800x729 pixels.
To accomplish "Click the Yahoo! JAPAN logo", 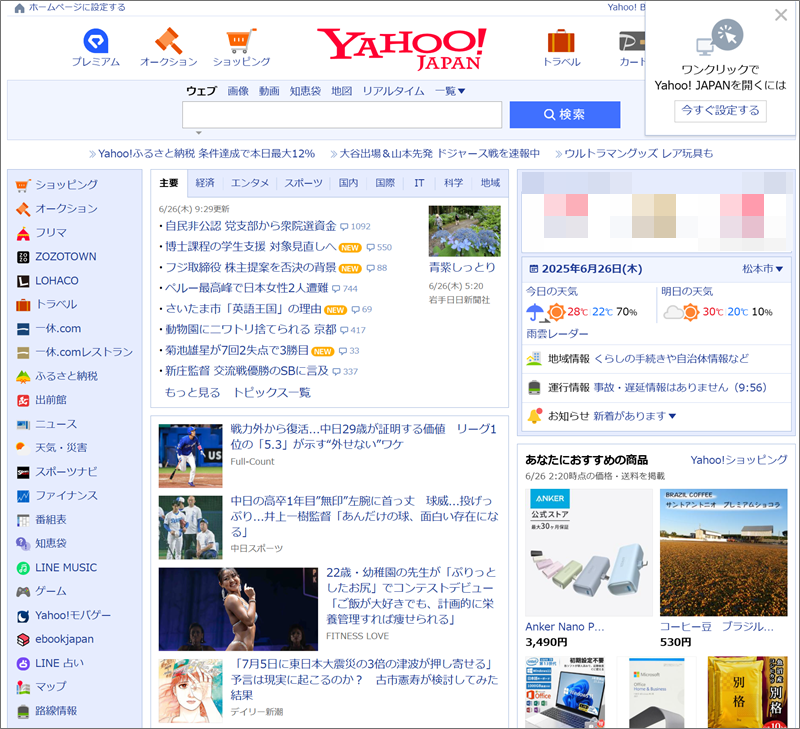I will coord(402,48).
